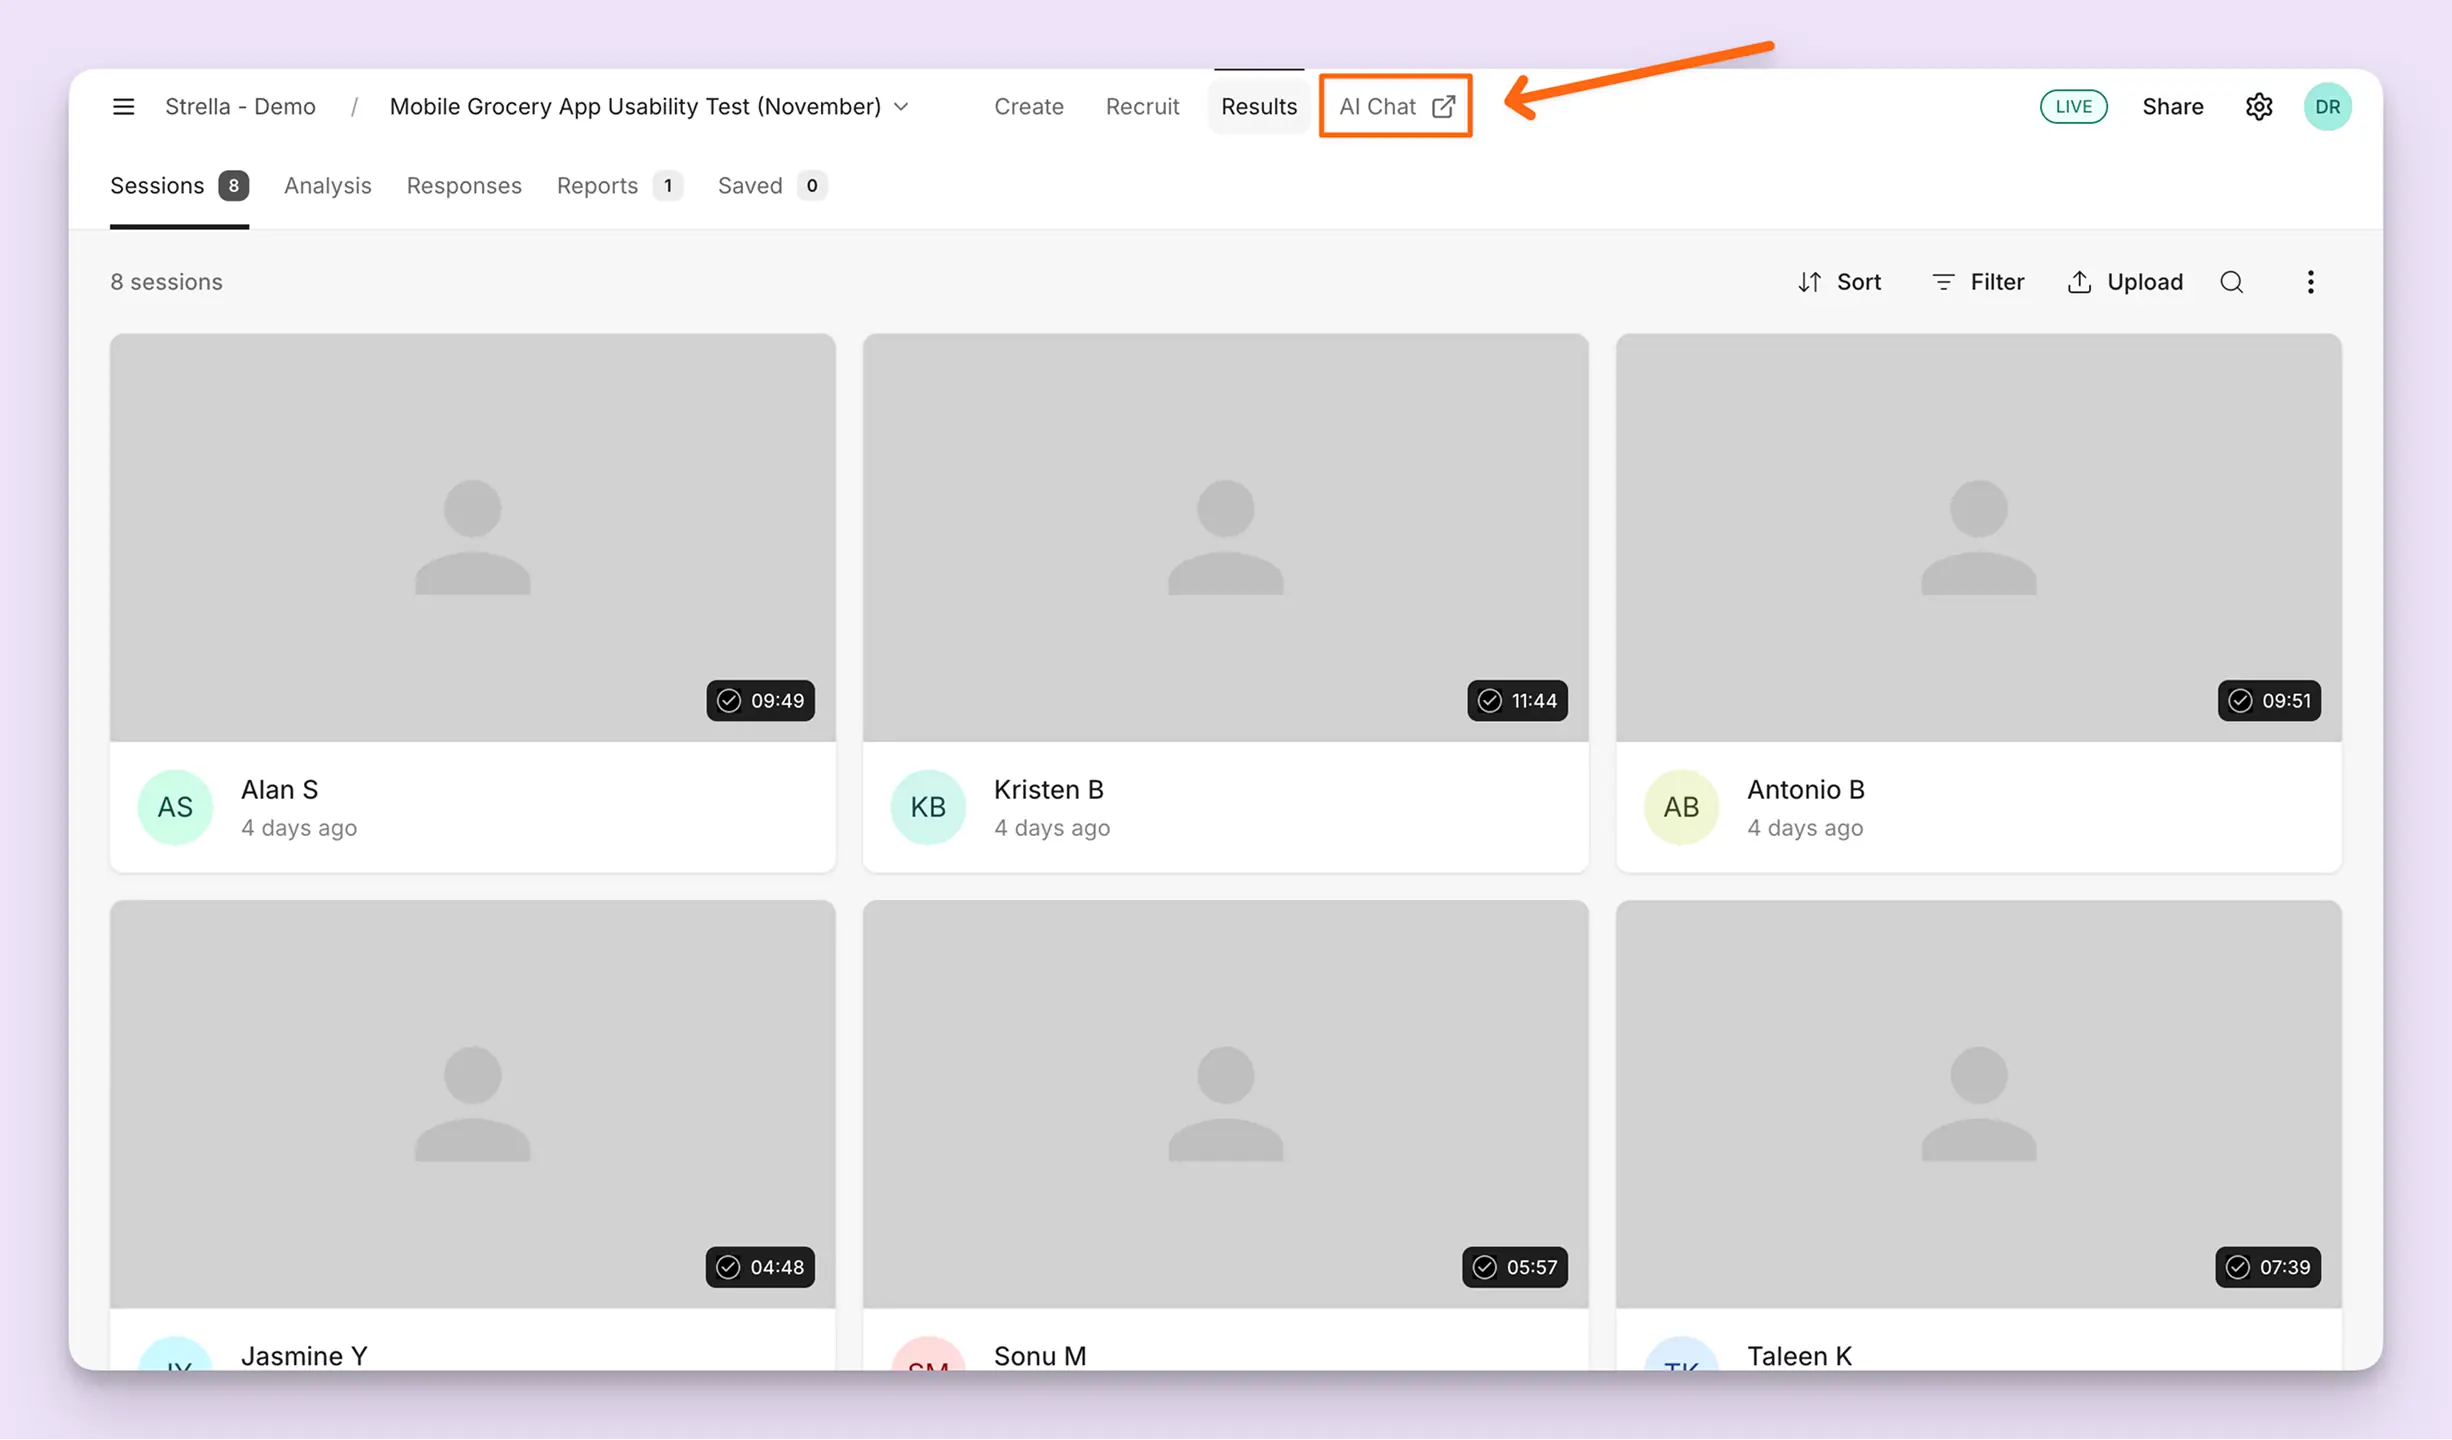Click the Jasmine Y participant name
This screenshot has height=1440, width=2452.
[304, 1356]
